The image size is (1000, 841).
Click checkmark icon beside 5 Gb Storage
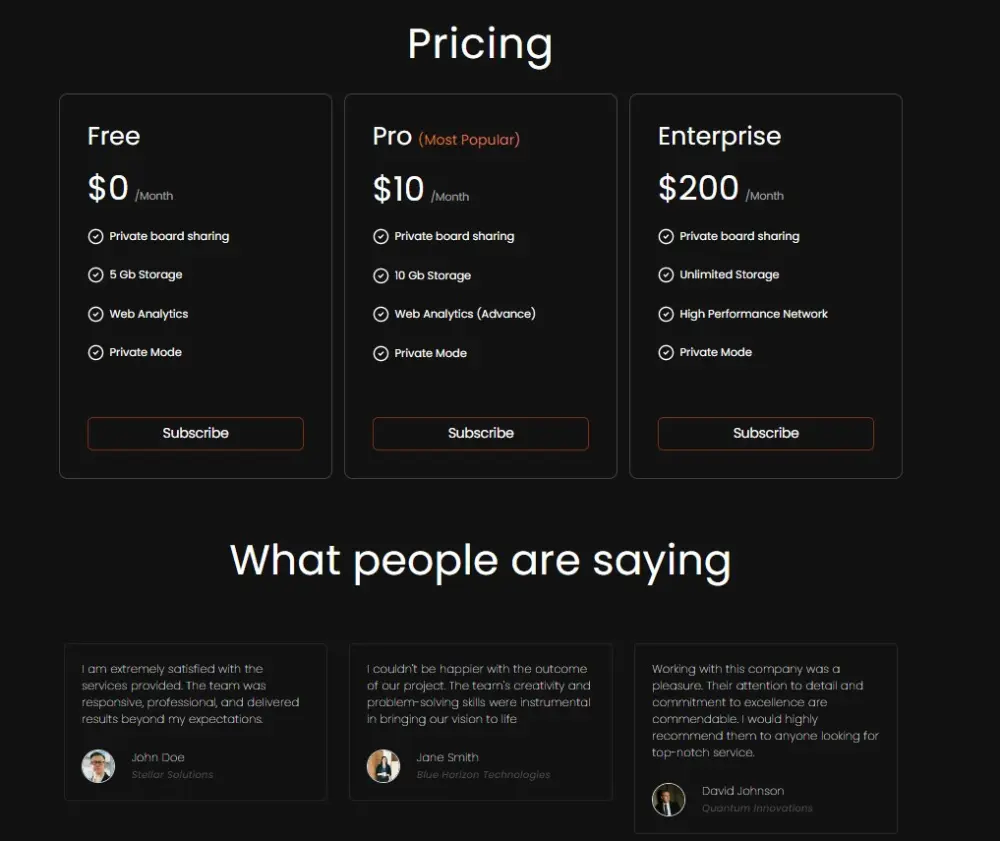pos(96,275)
